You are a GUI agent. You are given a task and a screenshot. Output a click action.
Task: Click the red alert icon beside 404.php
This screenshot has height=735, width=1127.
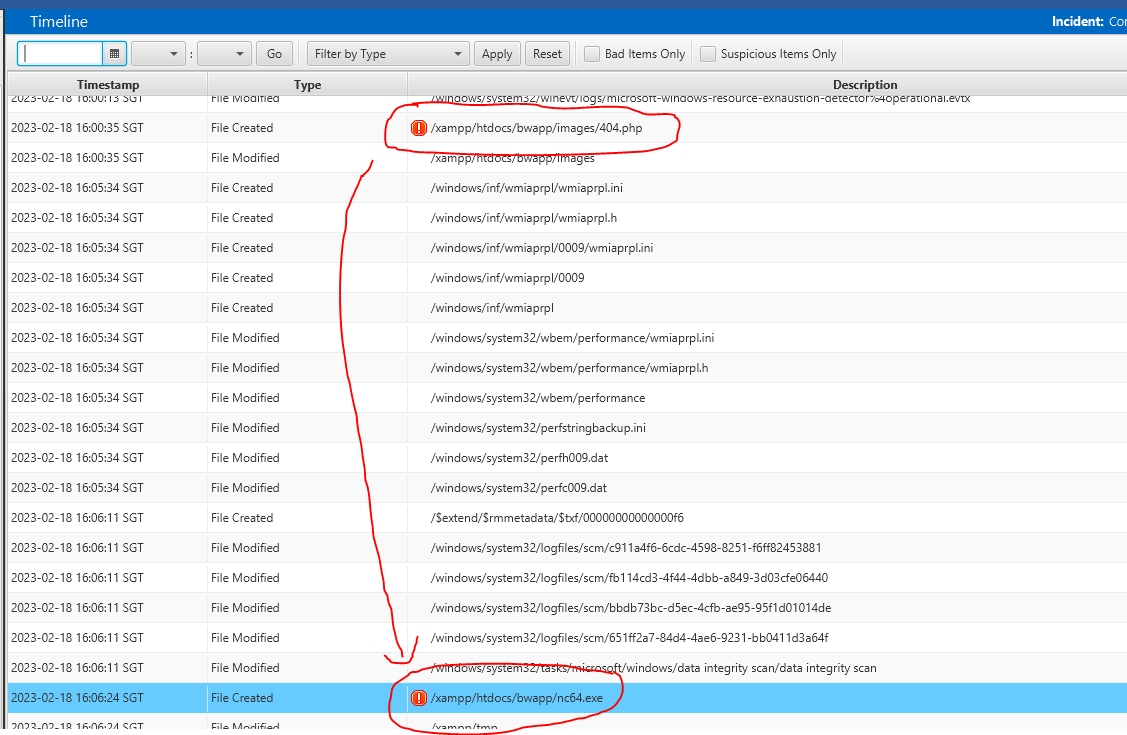pos(419,128)
